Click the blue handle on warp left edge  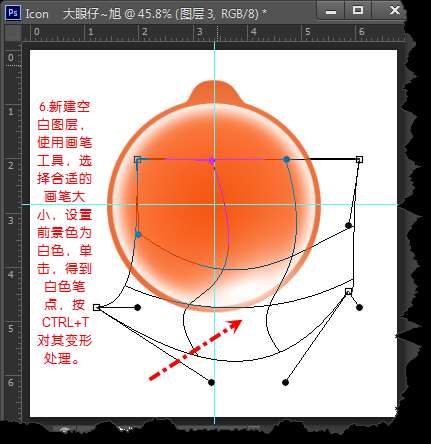[x=138, y=235]
